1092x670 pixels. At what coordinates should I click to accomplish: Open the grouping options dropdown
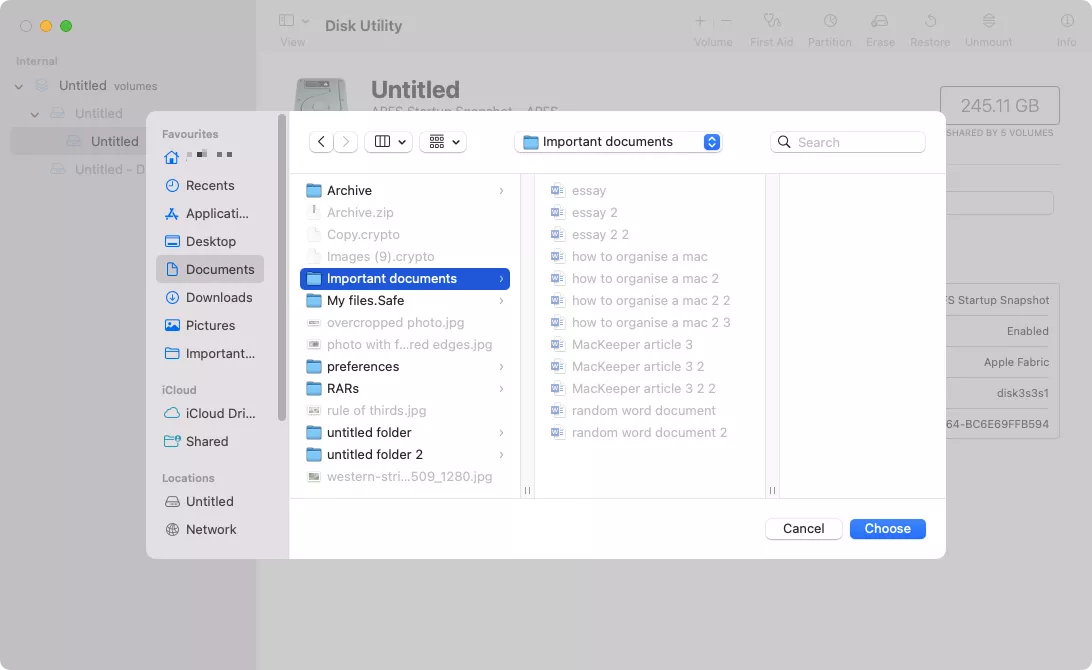[x=443, y=142]
